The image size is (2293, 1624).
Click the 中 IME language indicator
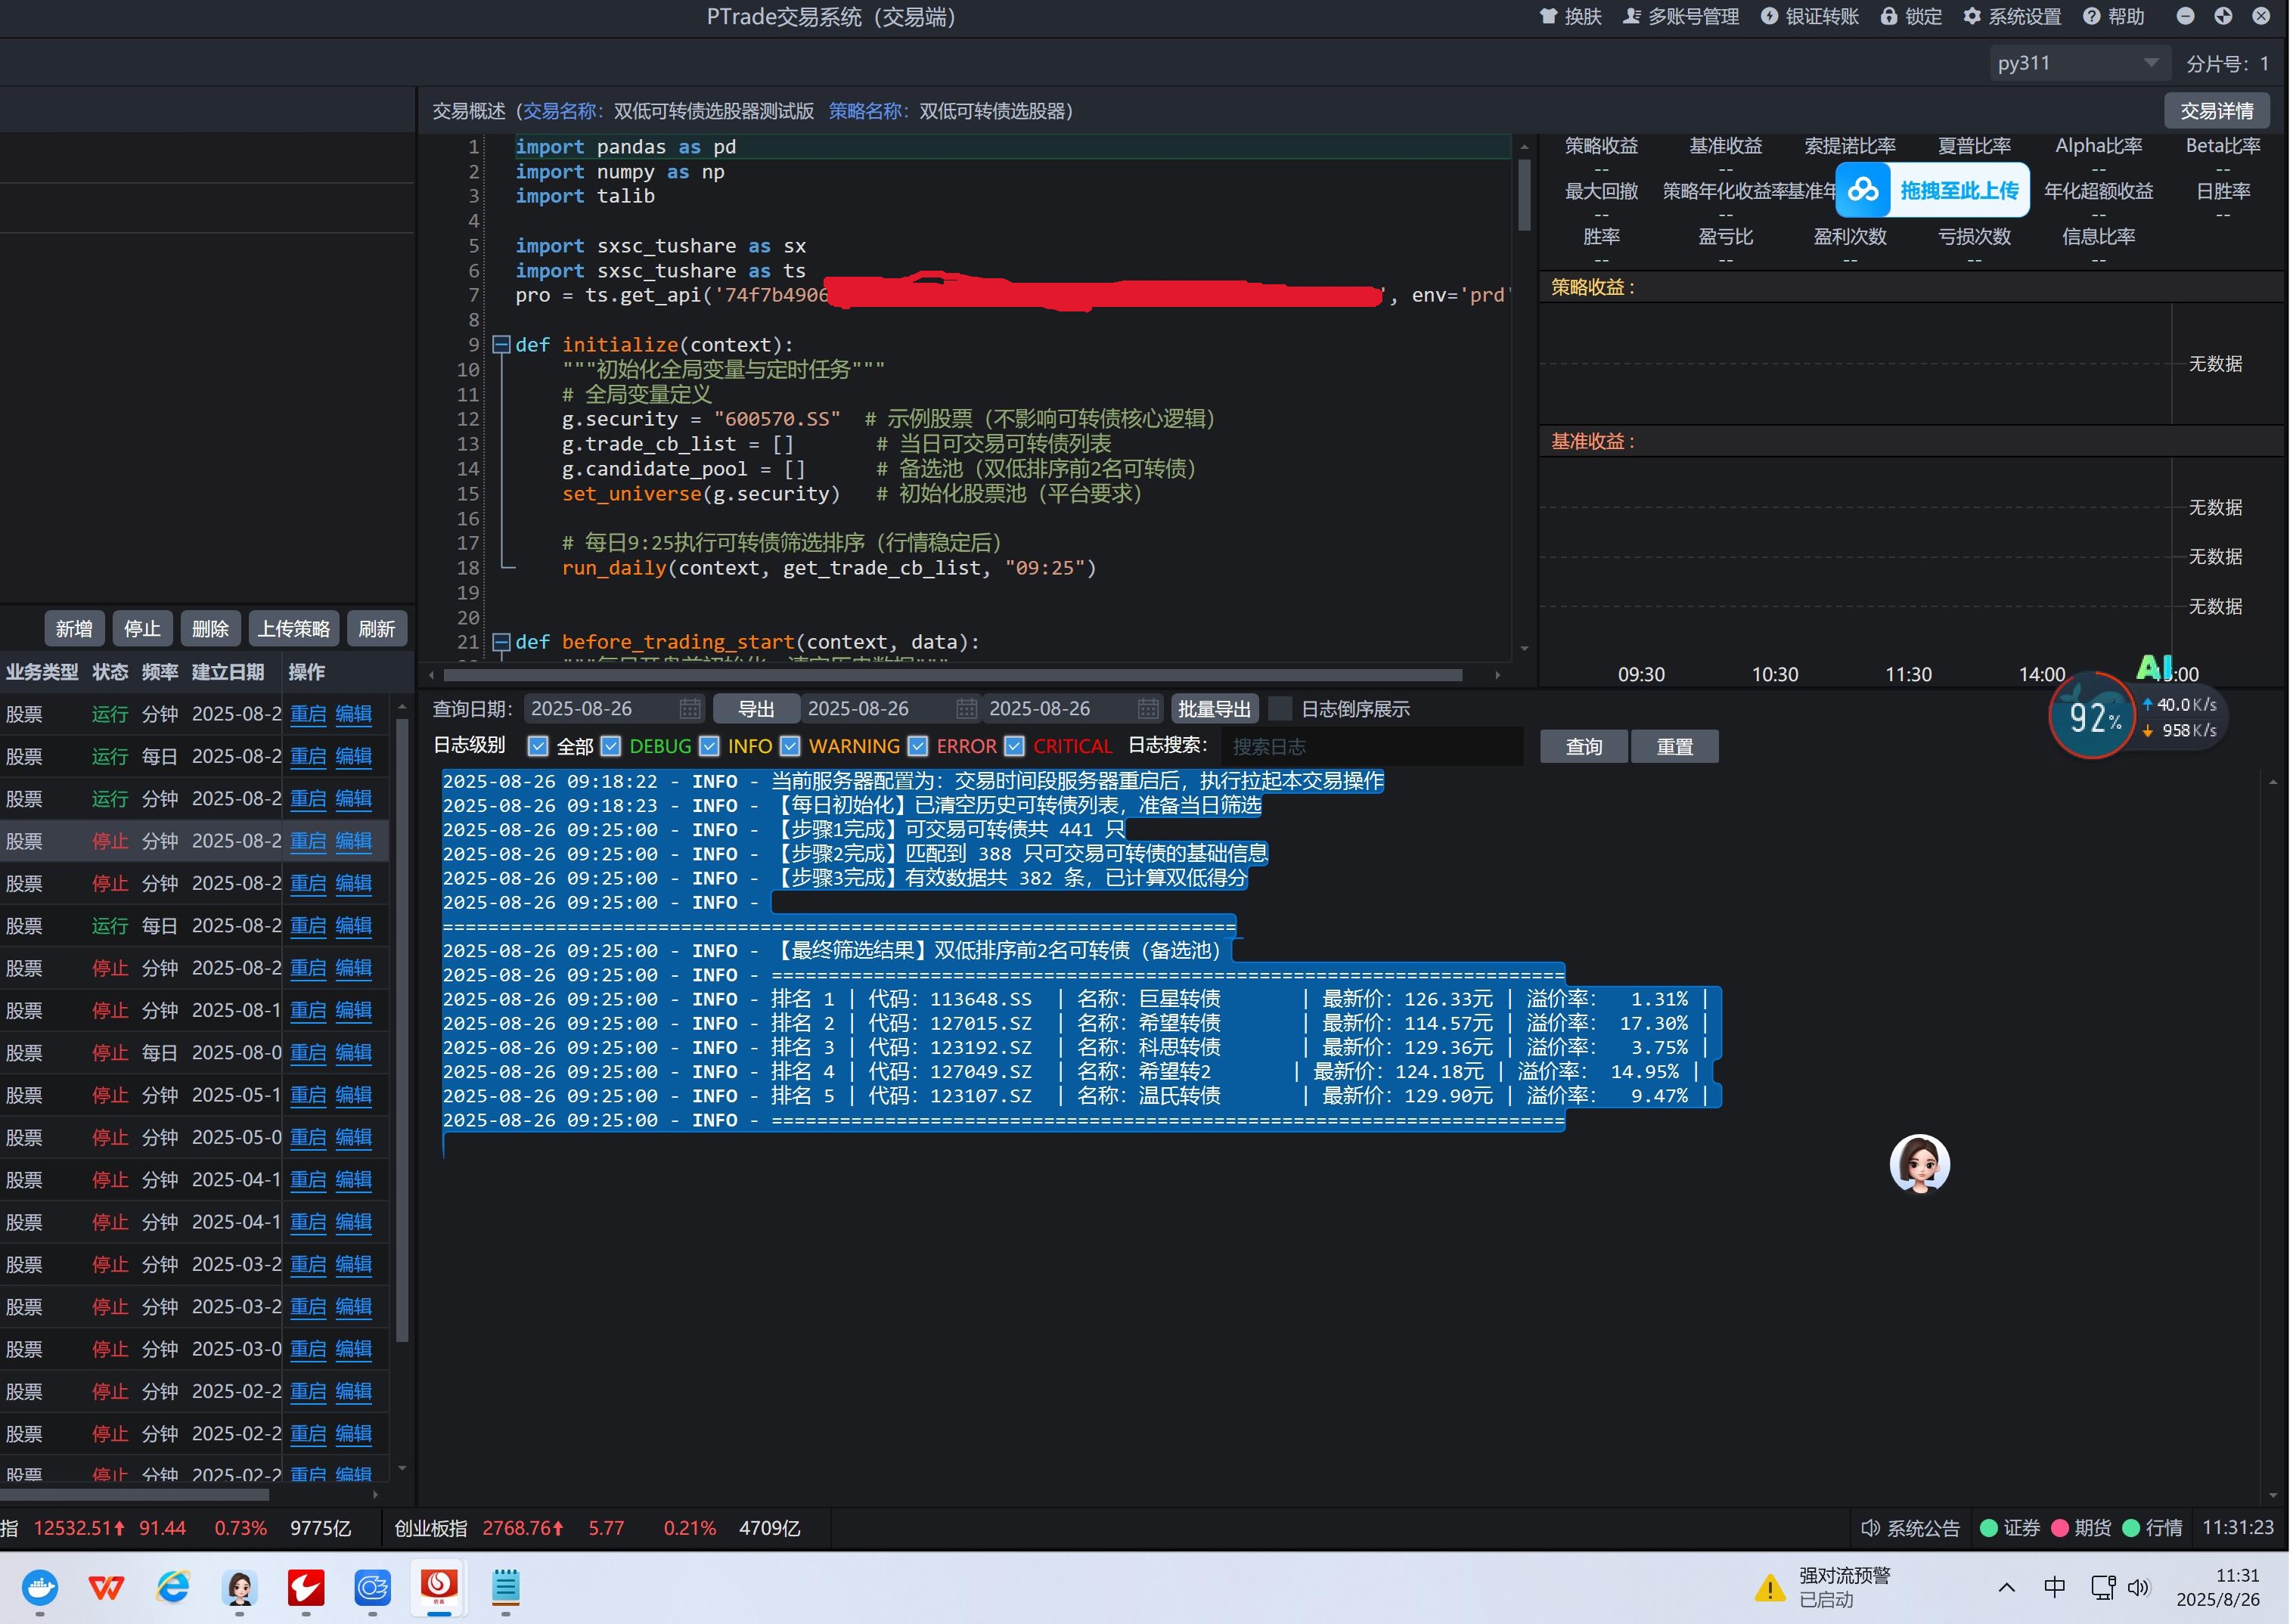click(2055, 1587)
